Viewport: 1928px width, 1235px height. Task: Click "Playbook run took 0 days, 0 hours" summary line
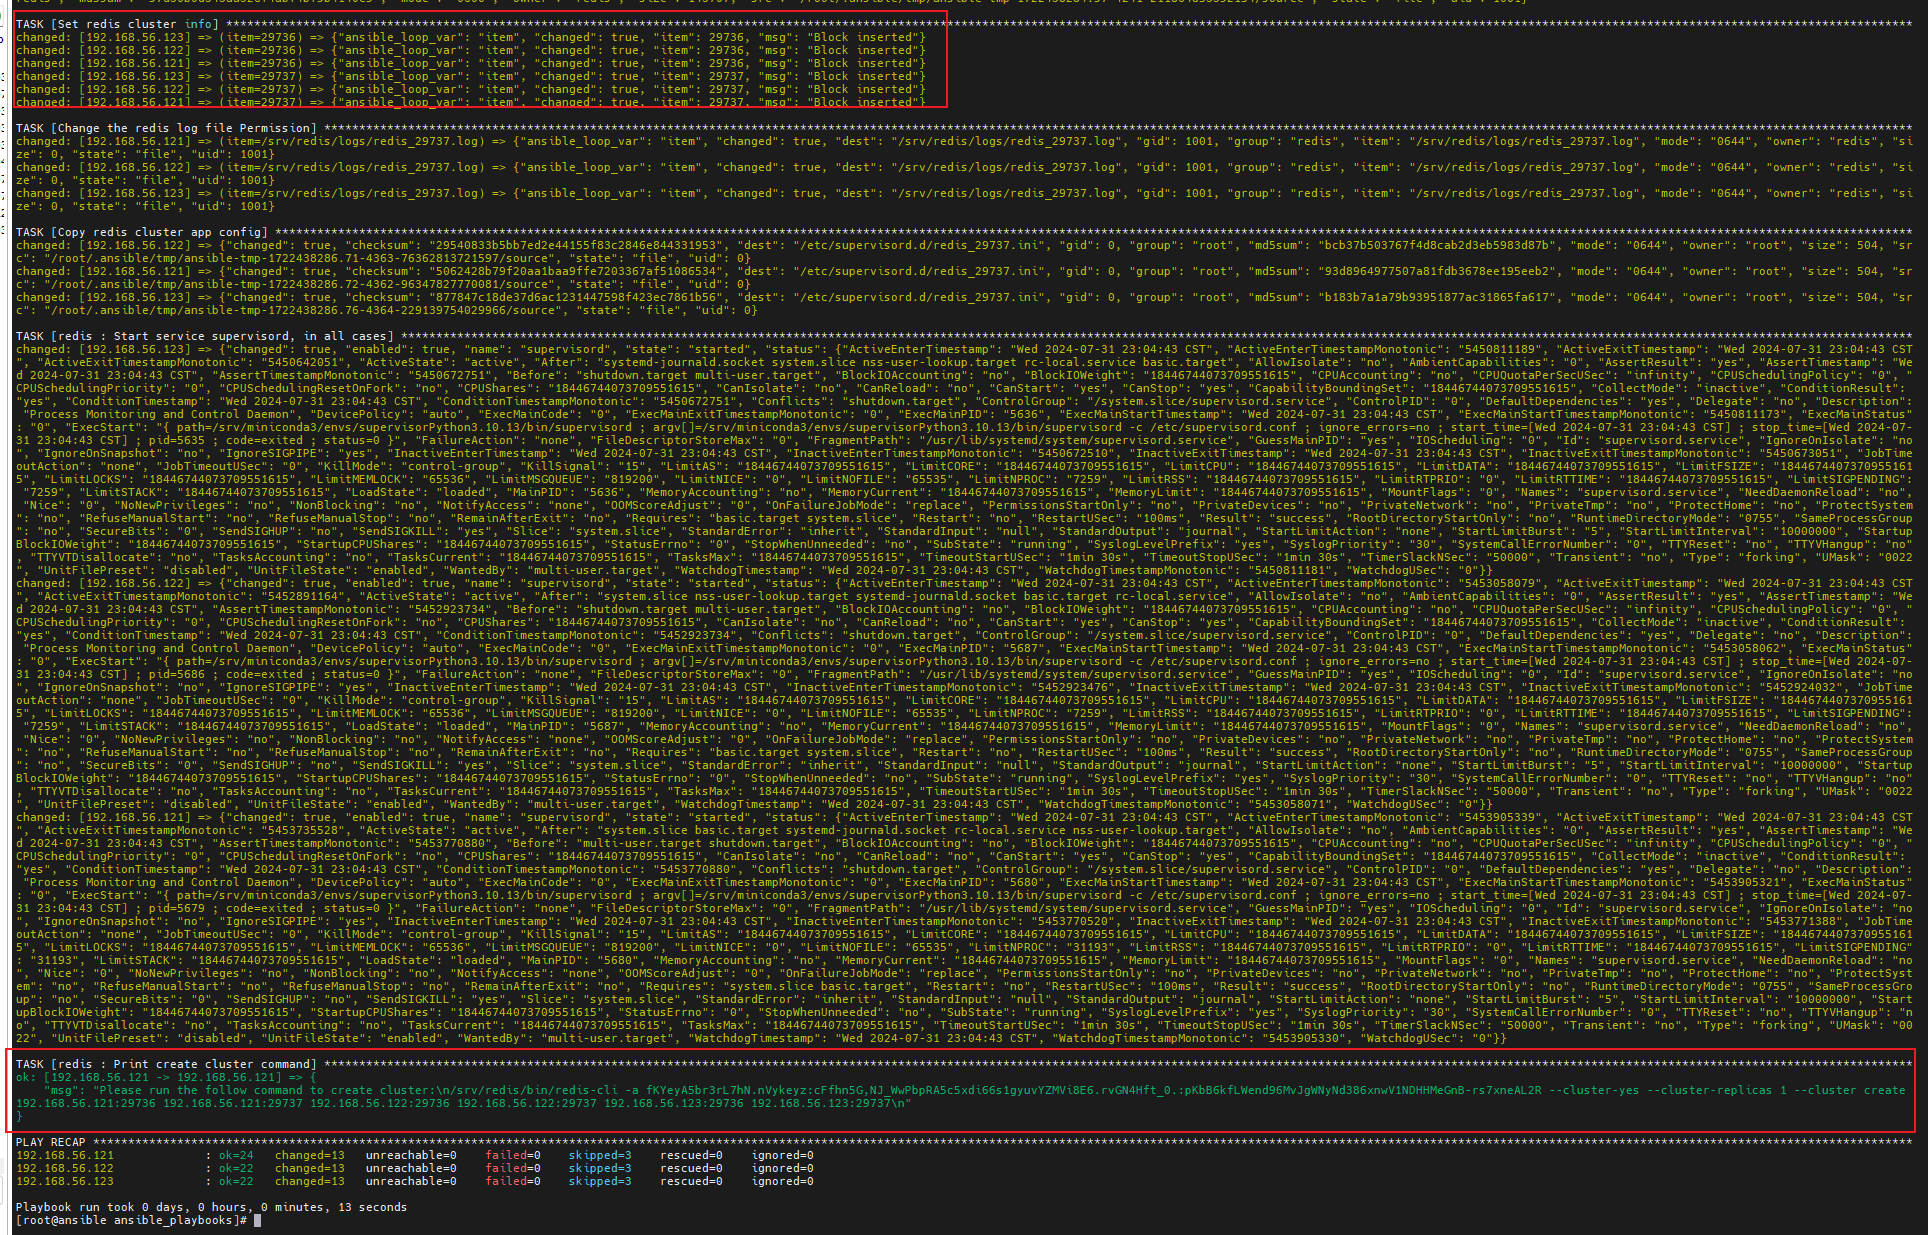[x=211, y=1207]
